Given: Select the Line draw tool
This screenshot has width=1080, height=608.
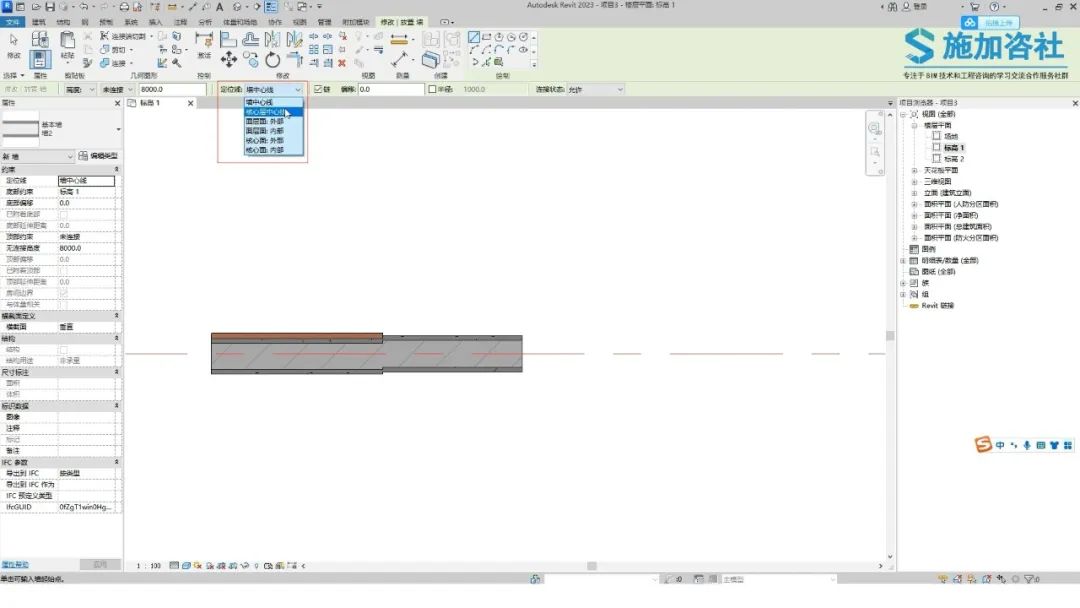Looking at the screenshot, I should coord(474,37).
